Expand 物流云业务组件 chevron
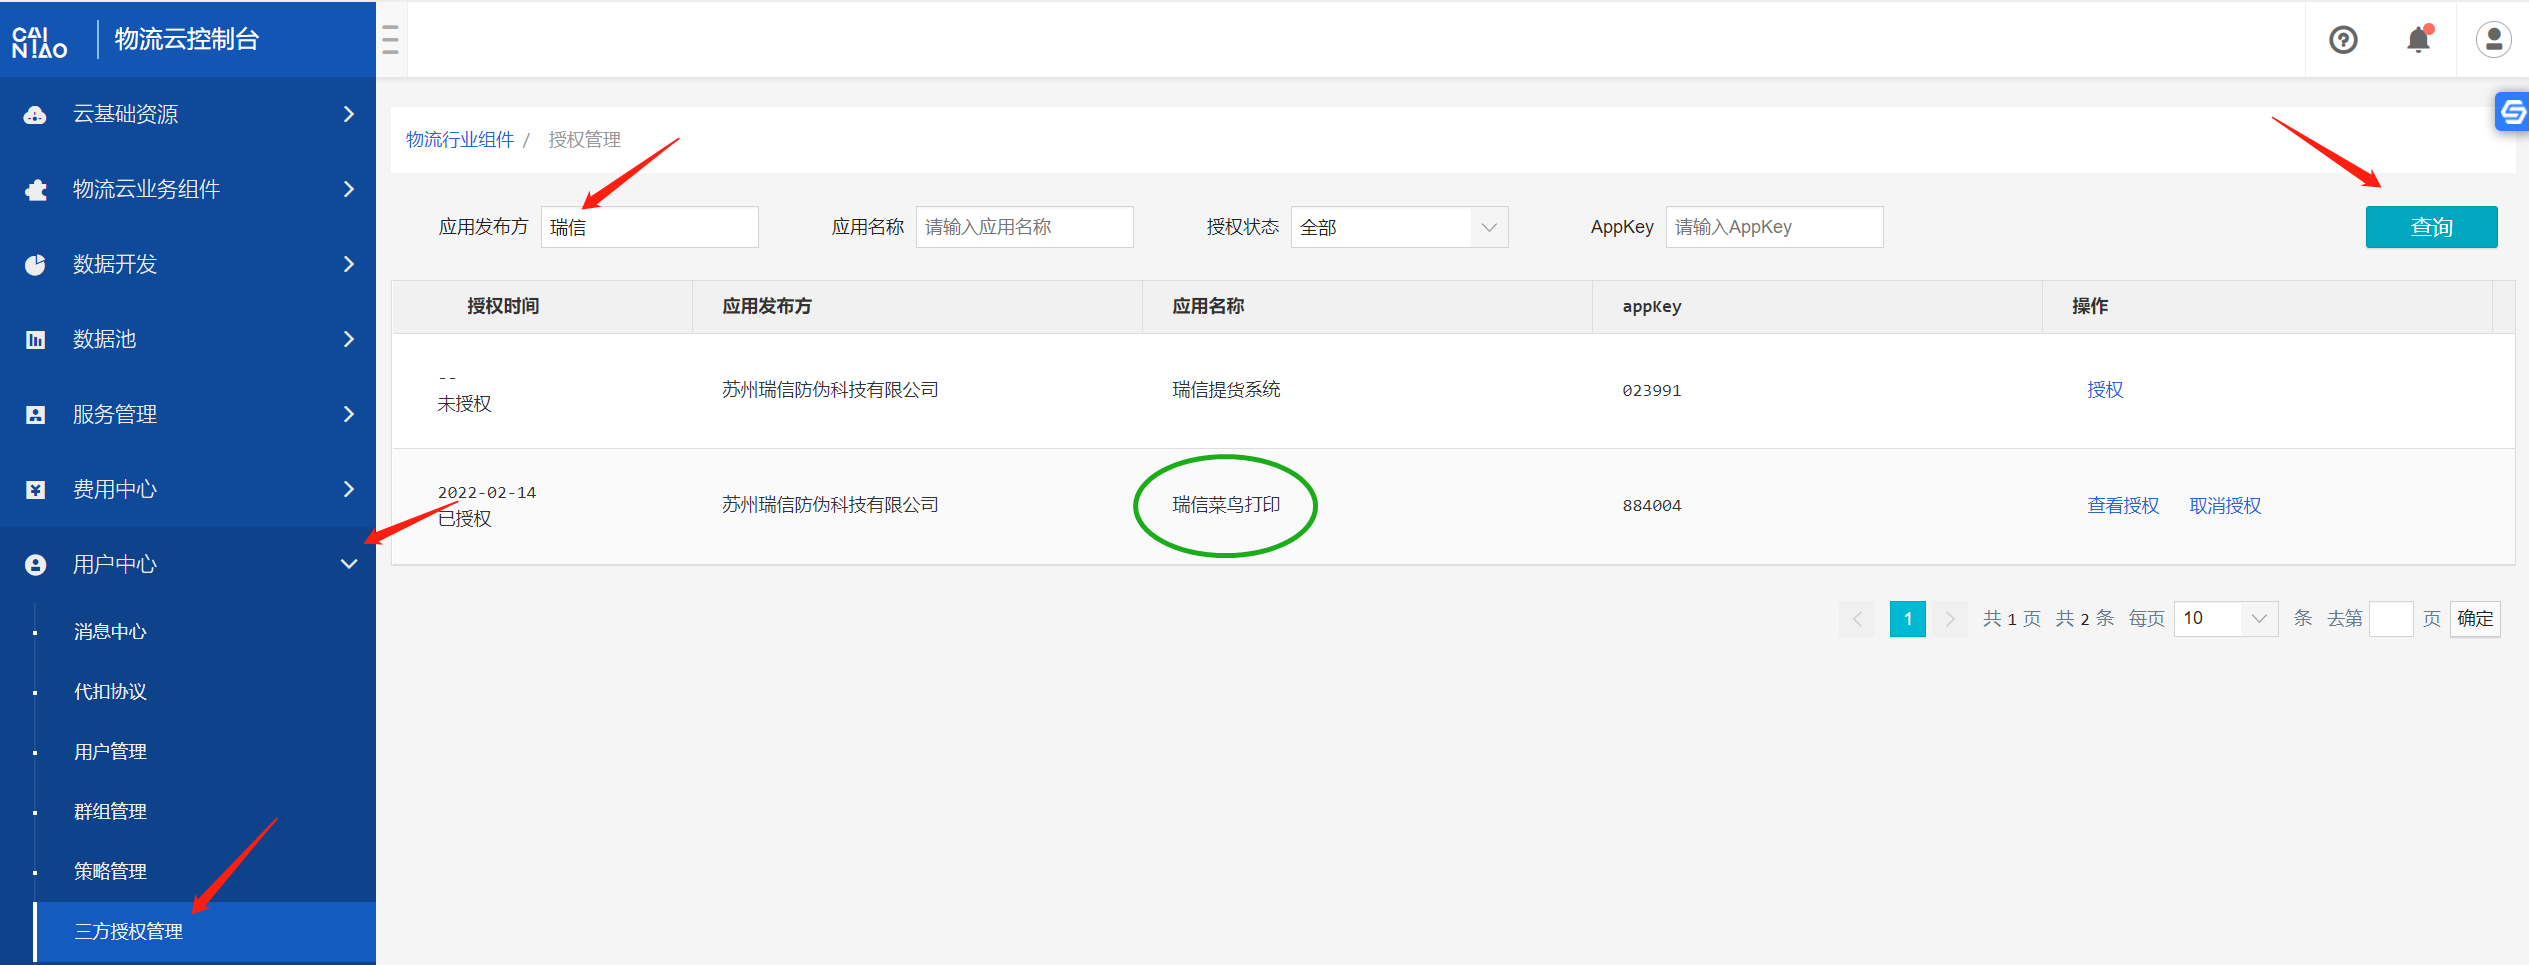Screen dimensions: 2529x965 [x=348, y=189]
